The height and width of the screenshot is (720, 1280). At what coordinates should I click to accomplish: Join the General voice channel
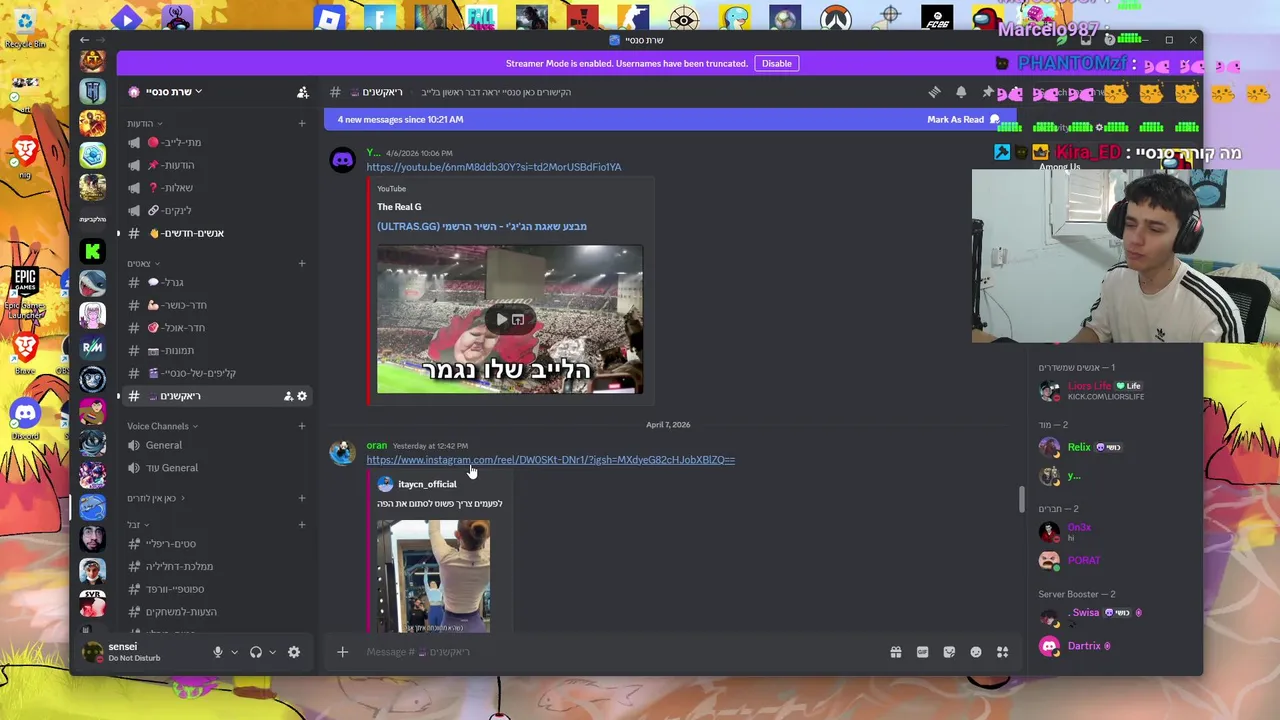tap(216, 445)
